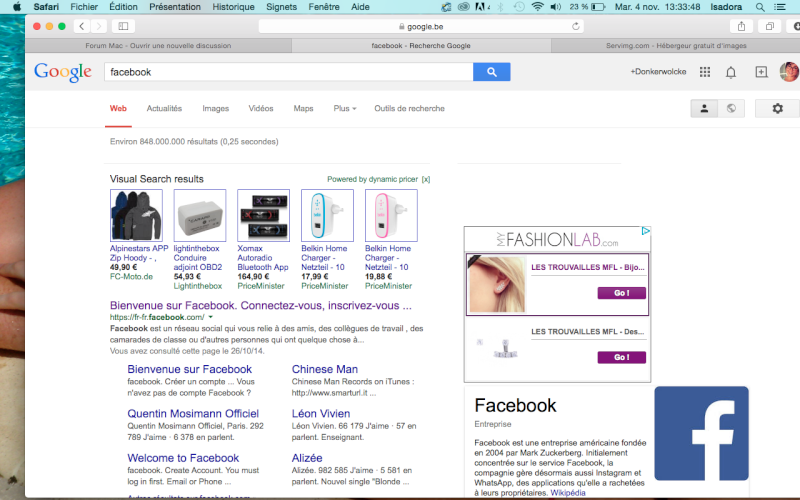The width and height of the screenshot is (800, 500).
Task: Open Alpinestars hoody product thumbnail
Action: [x=136, y=215]
